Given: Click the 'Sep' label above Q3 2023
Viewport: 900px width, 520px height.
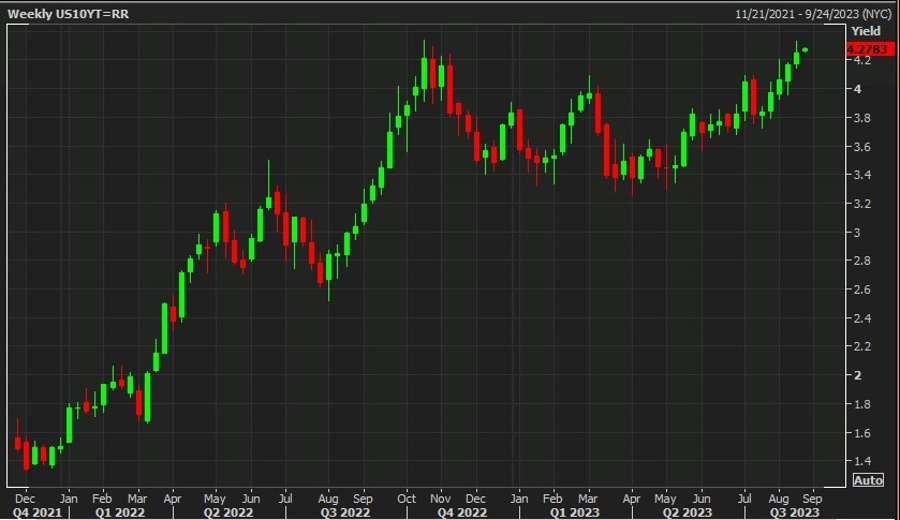Looking at the screenshot, I should [812, 498].
